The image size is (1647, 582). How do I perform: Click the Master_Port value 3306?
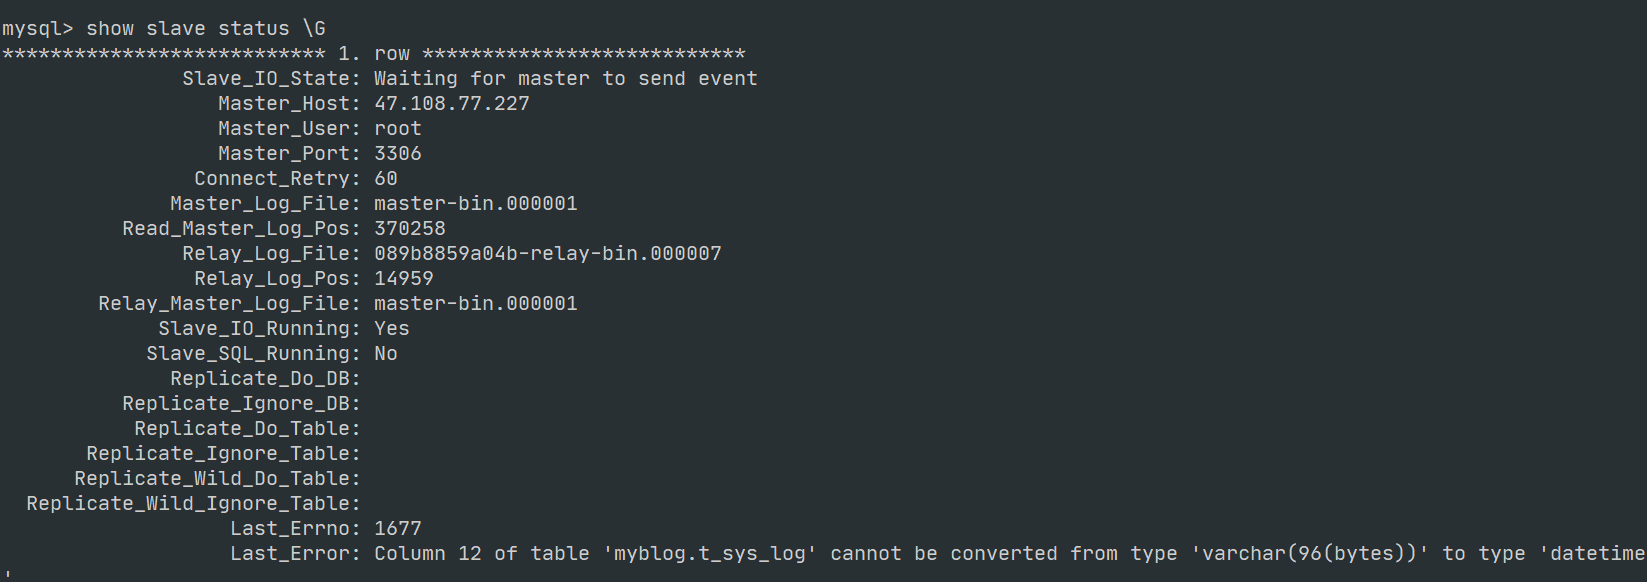tap(398, 154)
